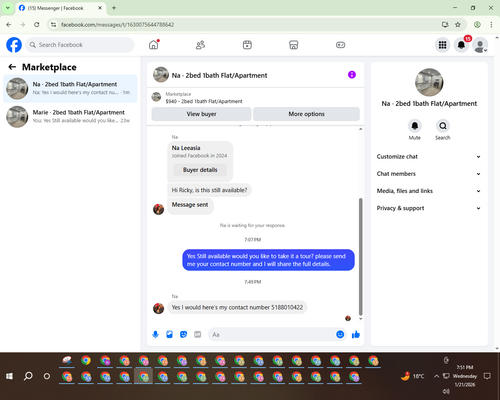
Task: Click the address bar URL
Action: [117, 25]
